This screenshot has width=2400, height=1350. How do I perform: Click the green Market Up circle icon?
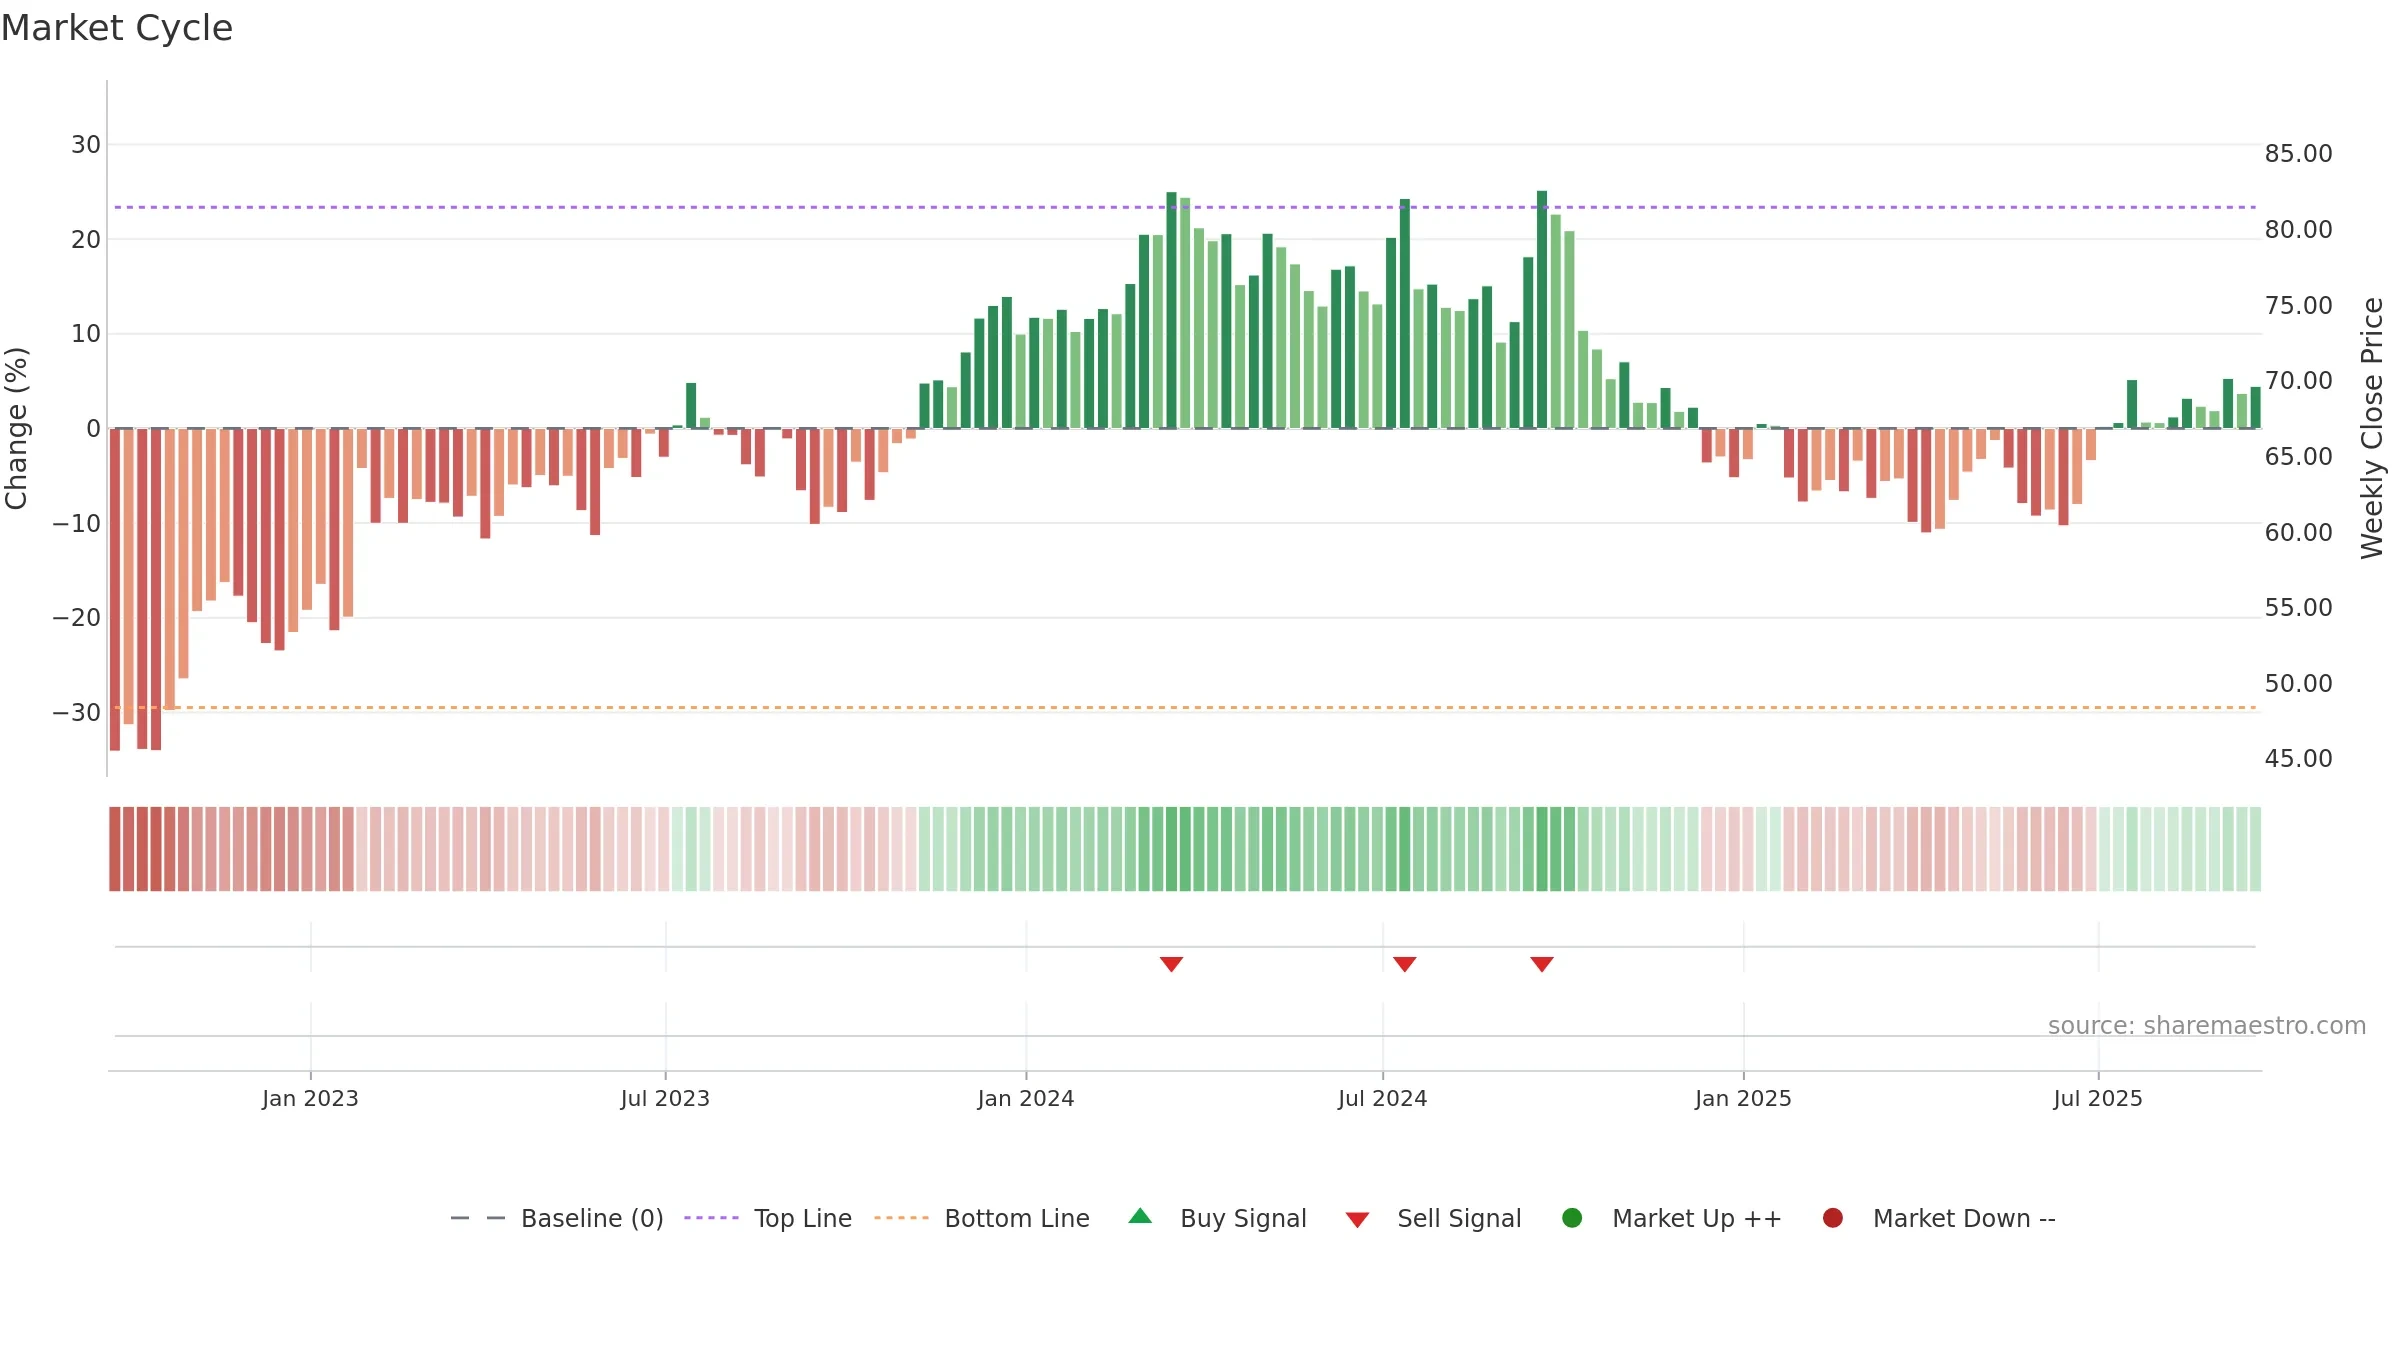click(x=1572, y=1218)
